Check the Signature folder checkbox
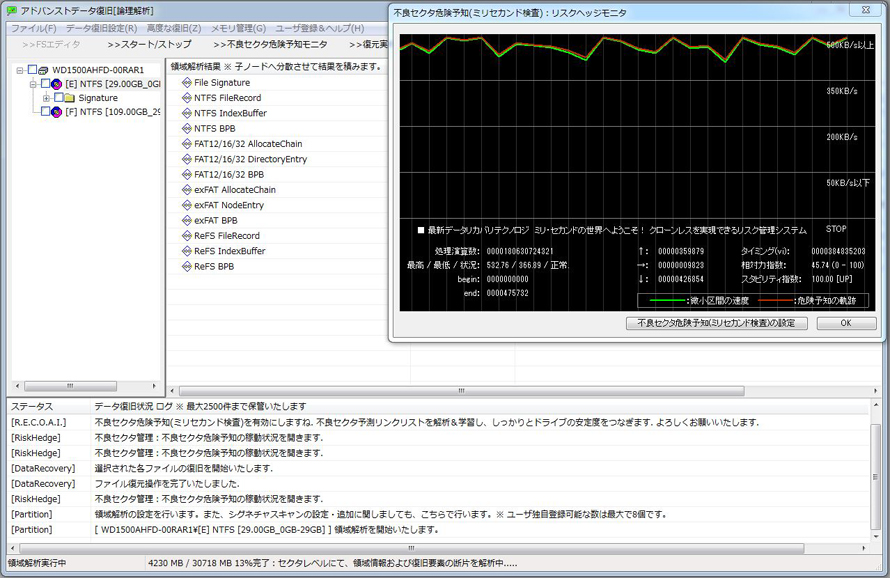 coord(58,97)
